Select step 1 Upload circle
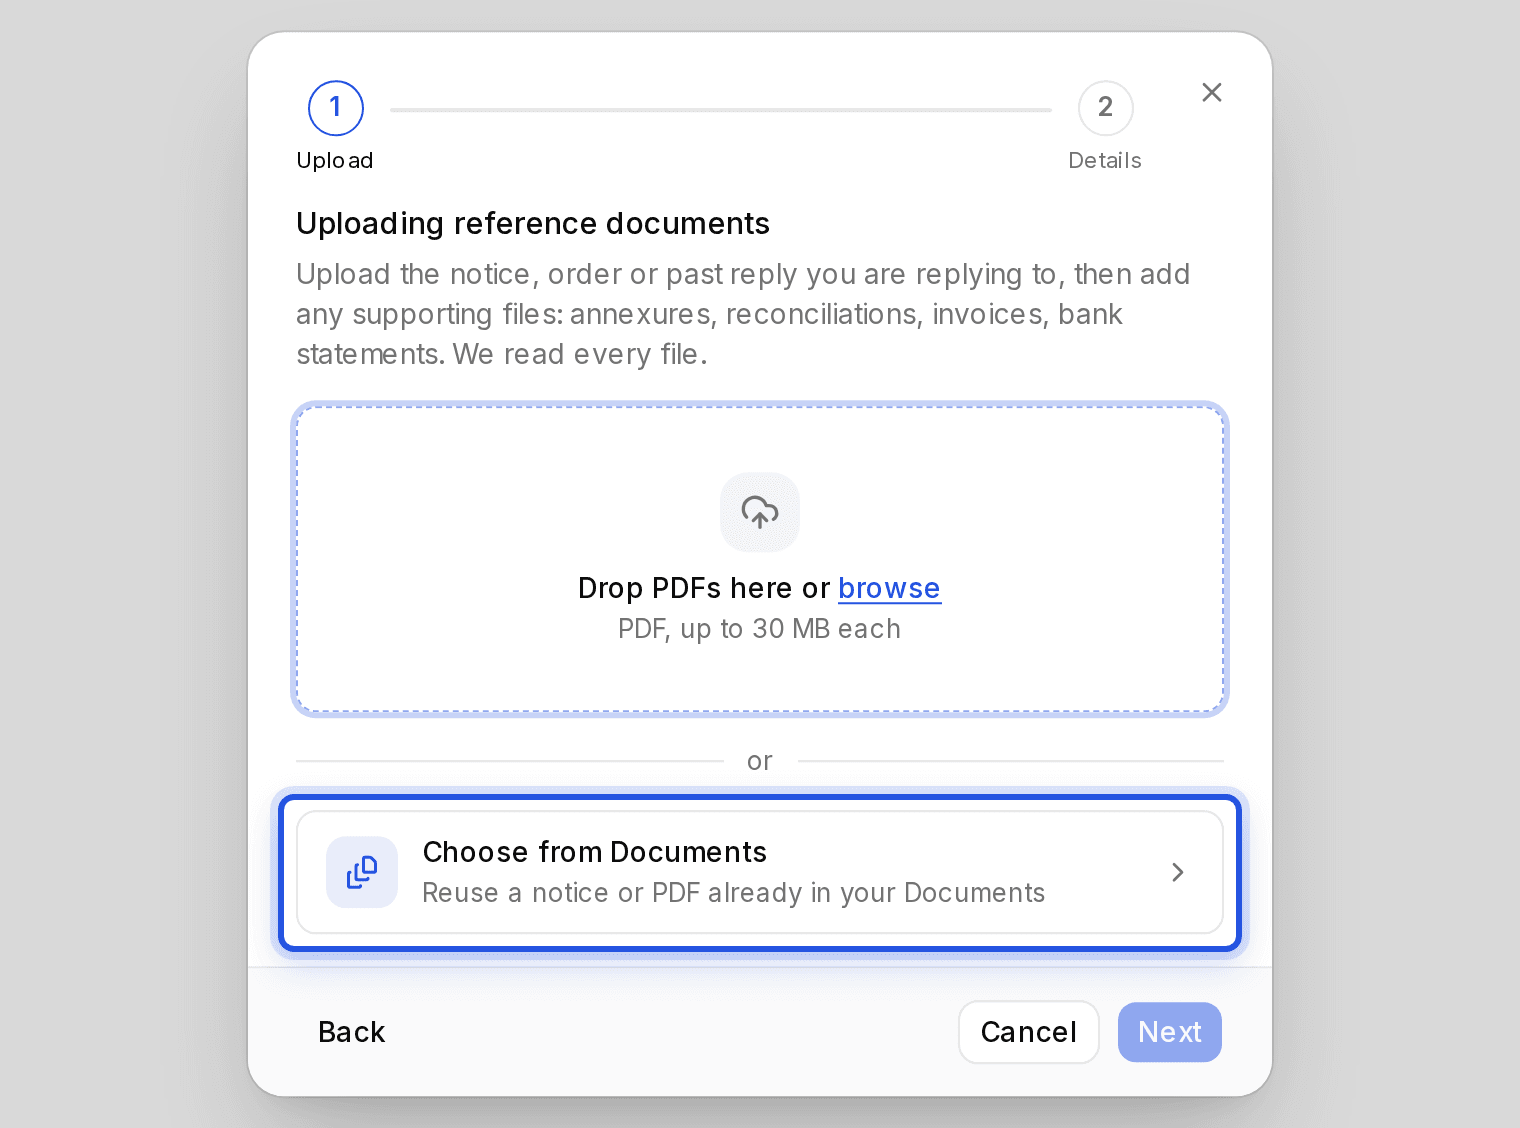This screenshot has height=1128, width=1520. tap(336, 108)
